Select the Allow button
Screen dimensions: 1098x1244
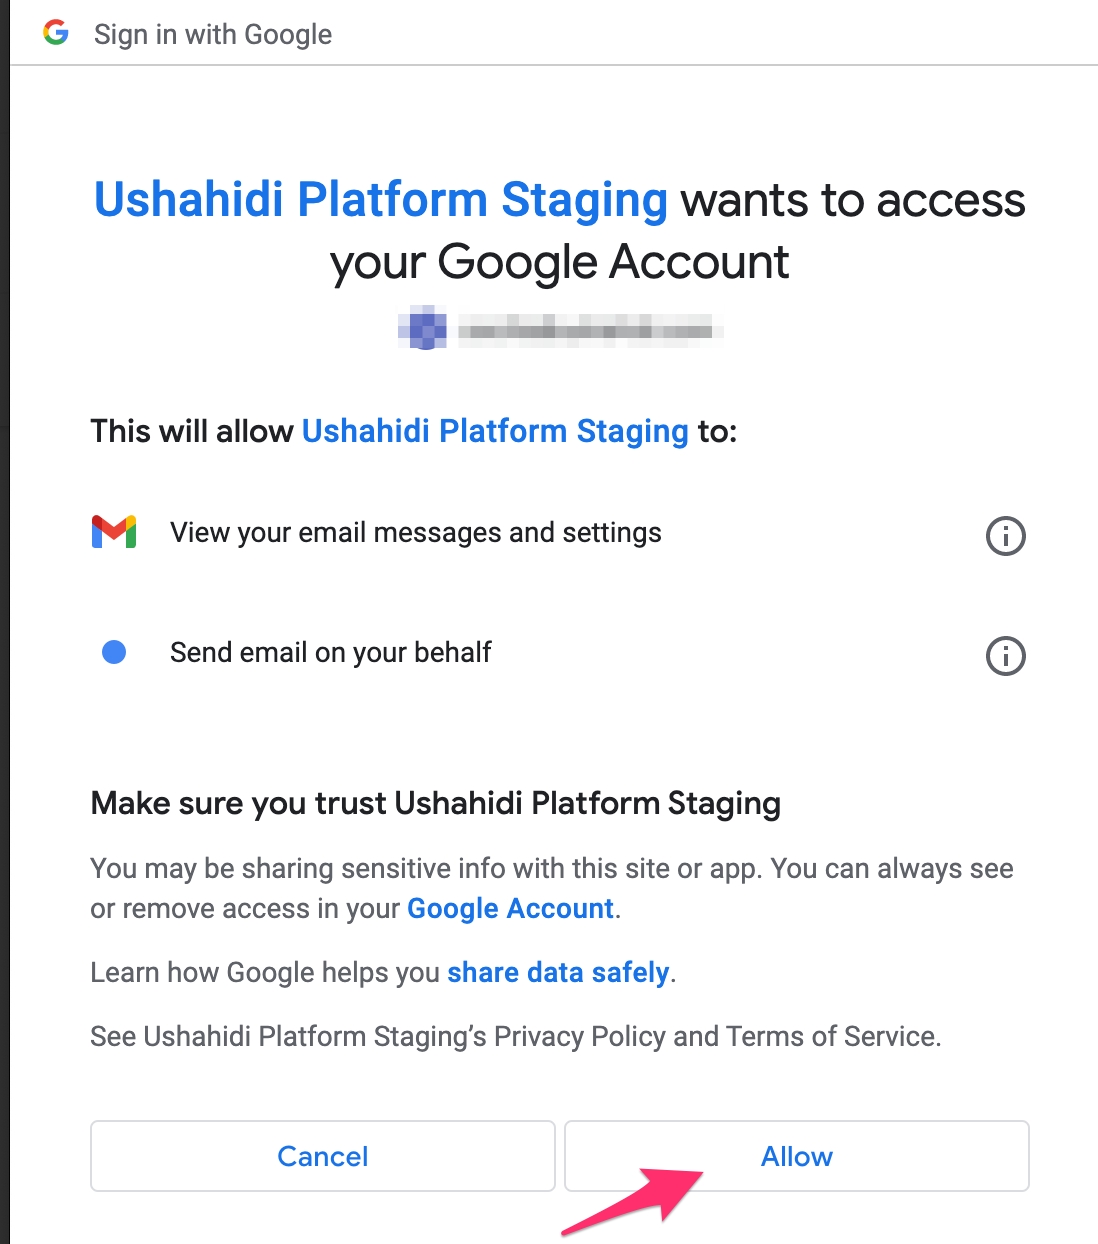click(x=796, y=1156)
